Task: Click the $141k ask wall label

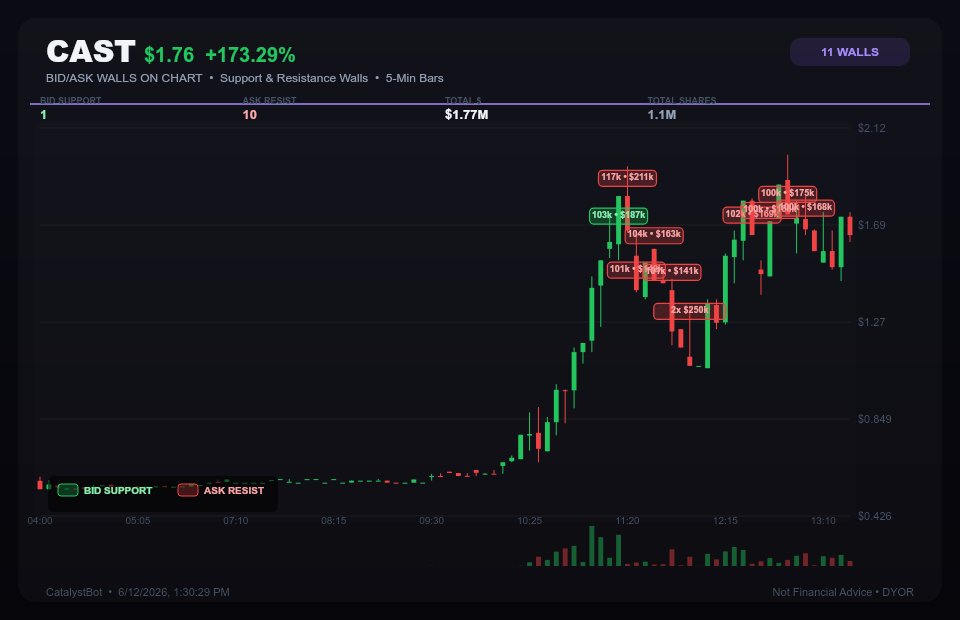Action: [x=672, y=271]
